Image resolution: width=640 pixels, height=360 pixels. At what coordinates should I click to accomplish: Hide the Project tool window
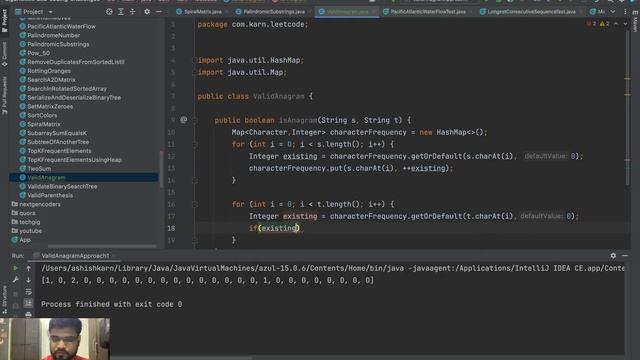point(159,12)
